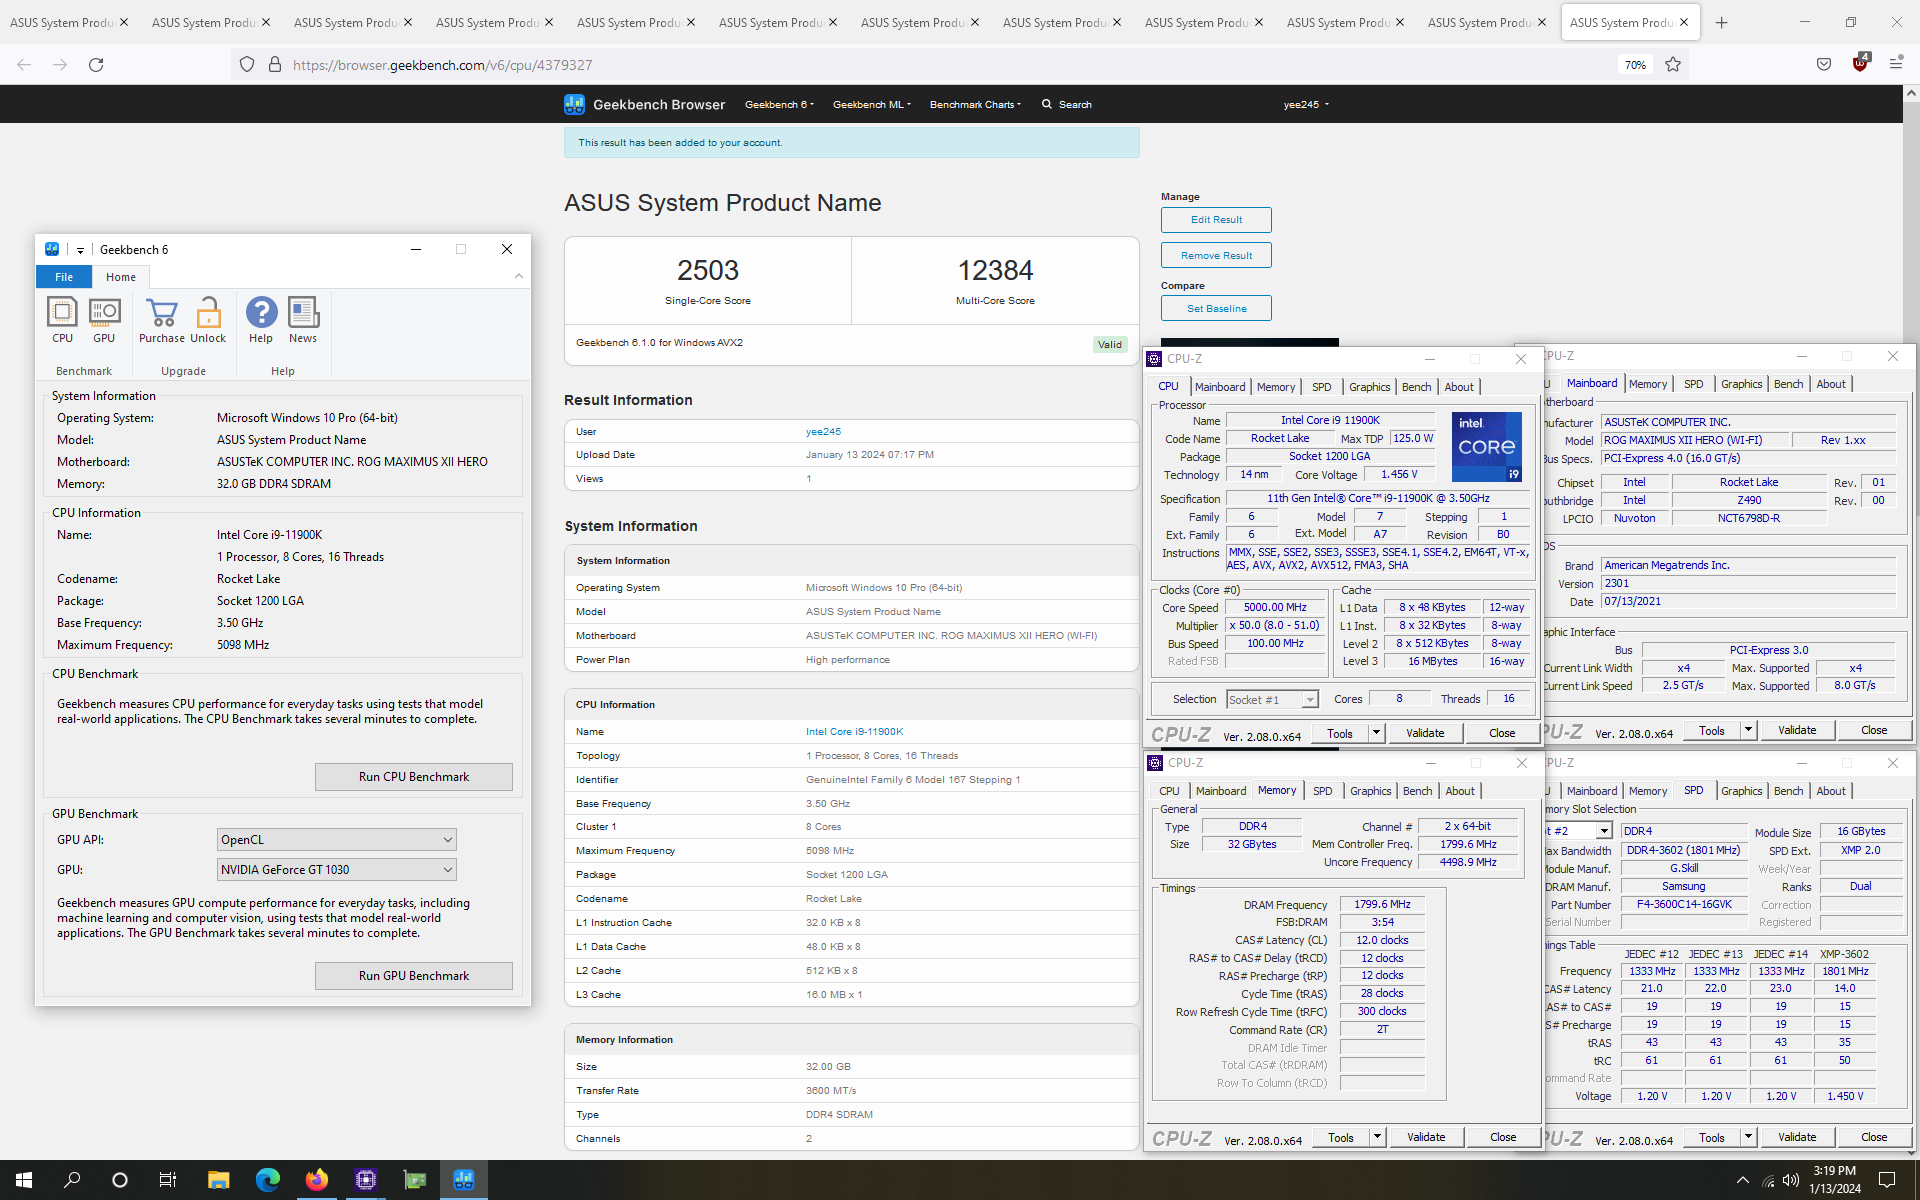Click the browser address bar URL
1920x1200 pixels.
pyautogui.click(x=442, y=65)
